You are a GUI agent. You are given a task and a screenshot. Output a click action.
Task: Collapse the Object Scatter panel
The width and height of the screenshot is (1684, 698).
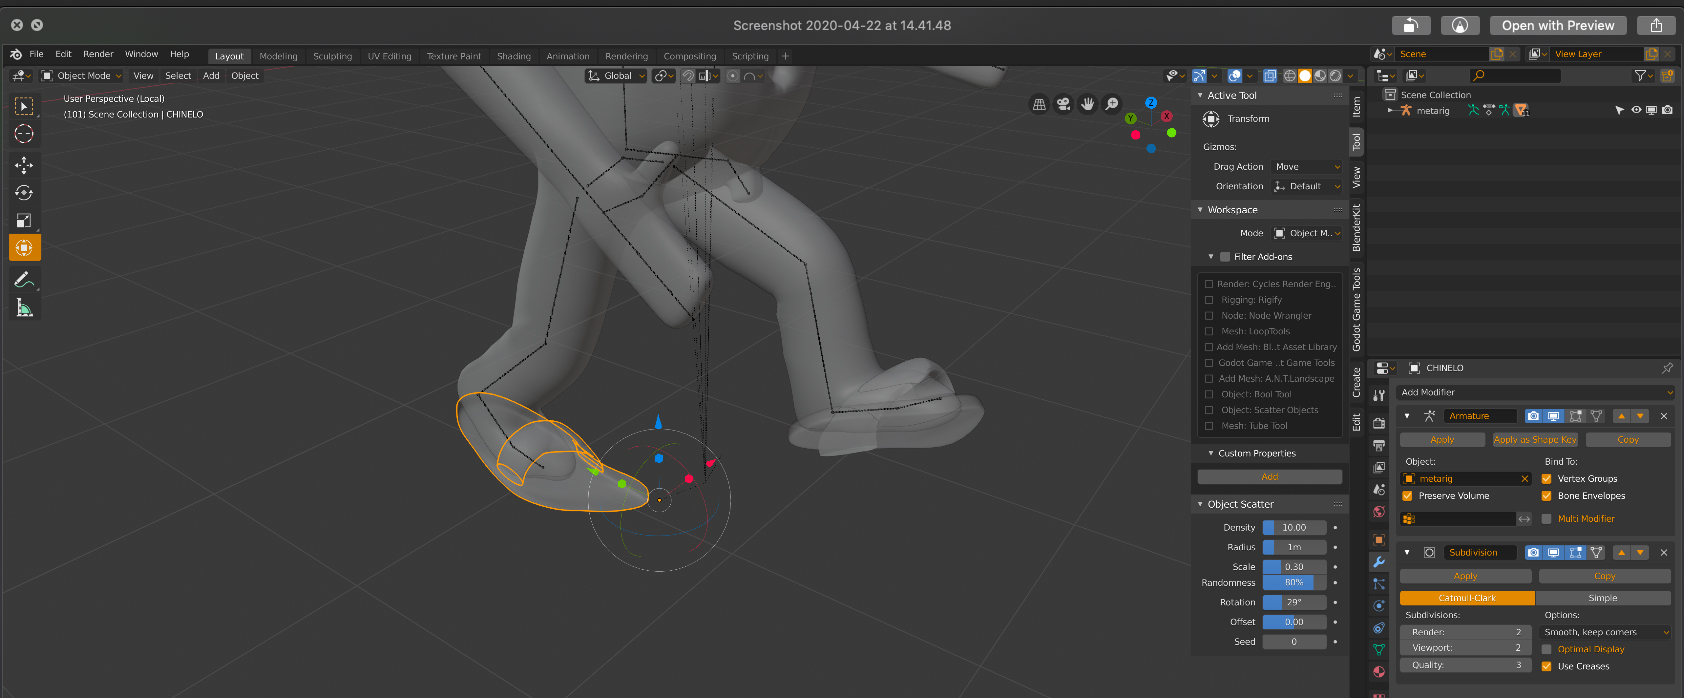[1201, 504]
